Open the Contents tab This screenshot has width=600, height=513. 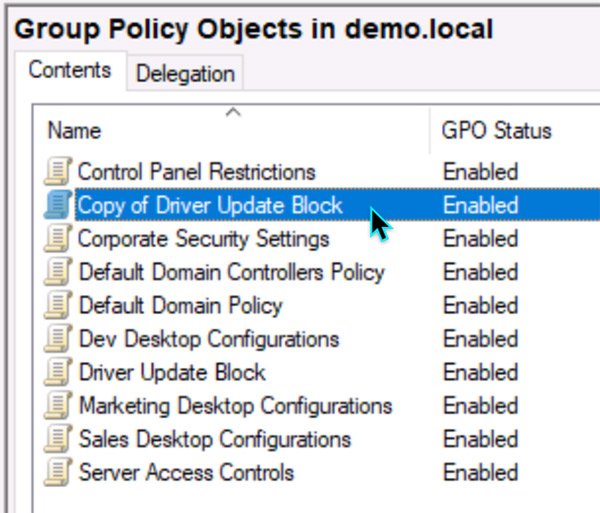[x=69, y=70]
